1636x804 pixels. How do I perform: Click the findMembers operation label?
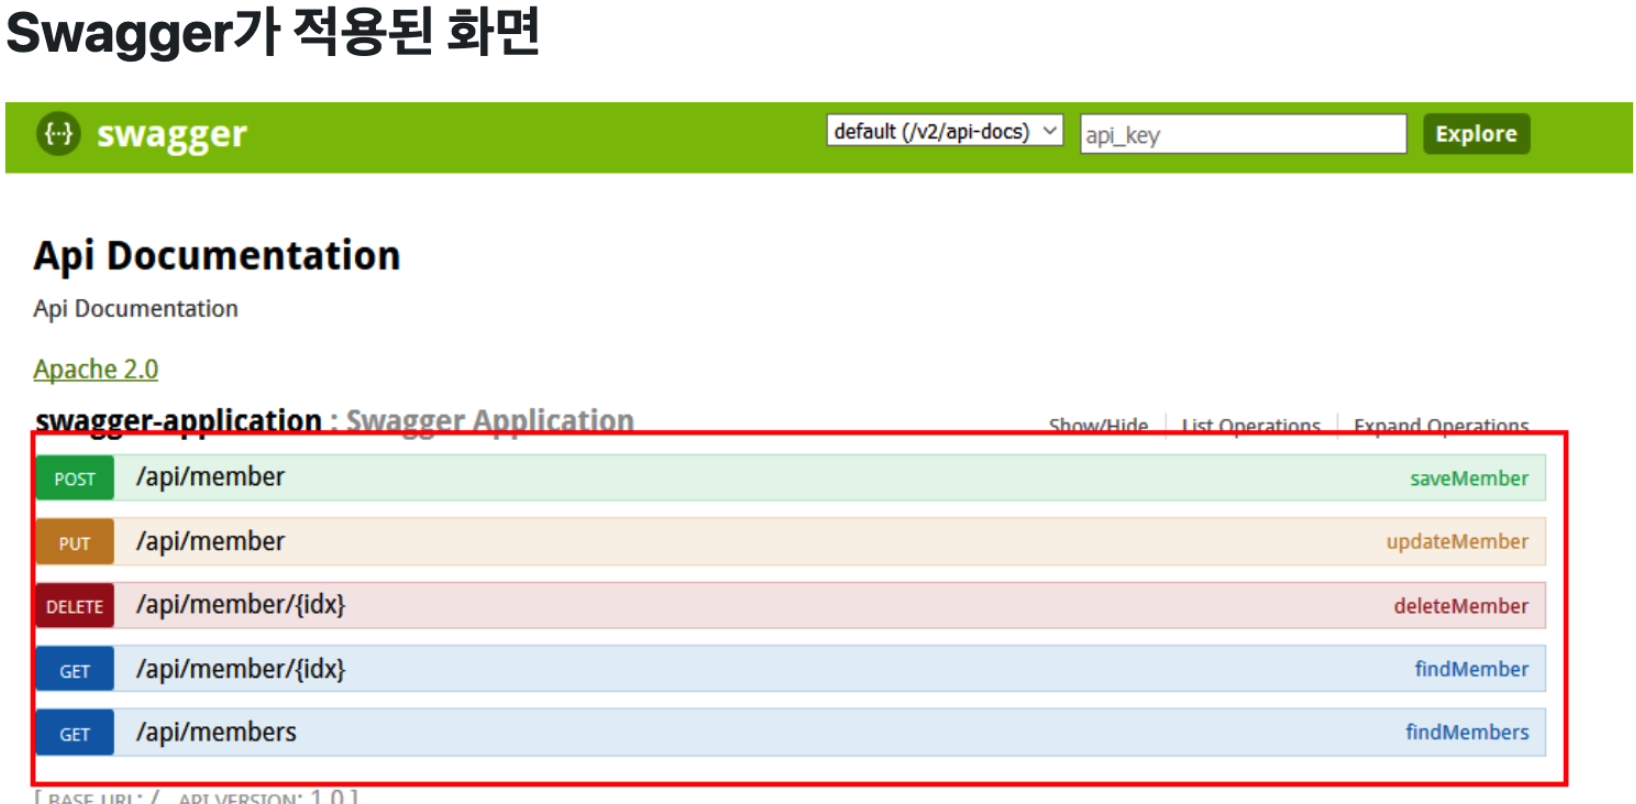(1467, 732)
